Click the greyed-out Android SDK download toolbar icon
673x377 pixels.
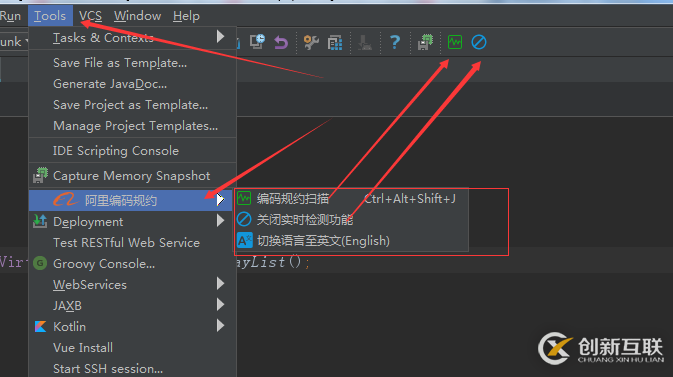tap(365, 43)
